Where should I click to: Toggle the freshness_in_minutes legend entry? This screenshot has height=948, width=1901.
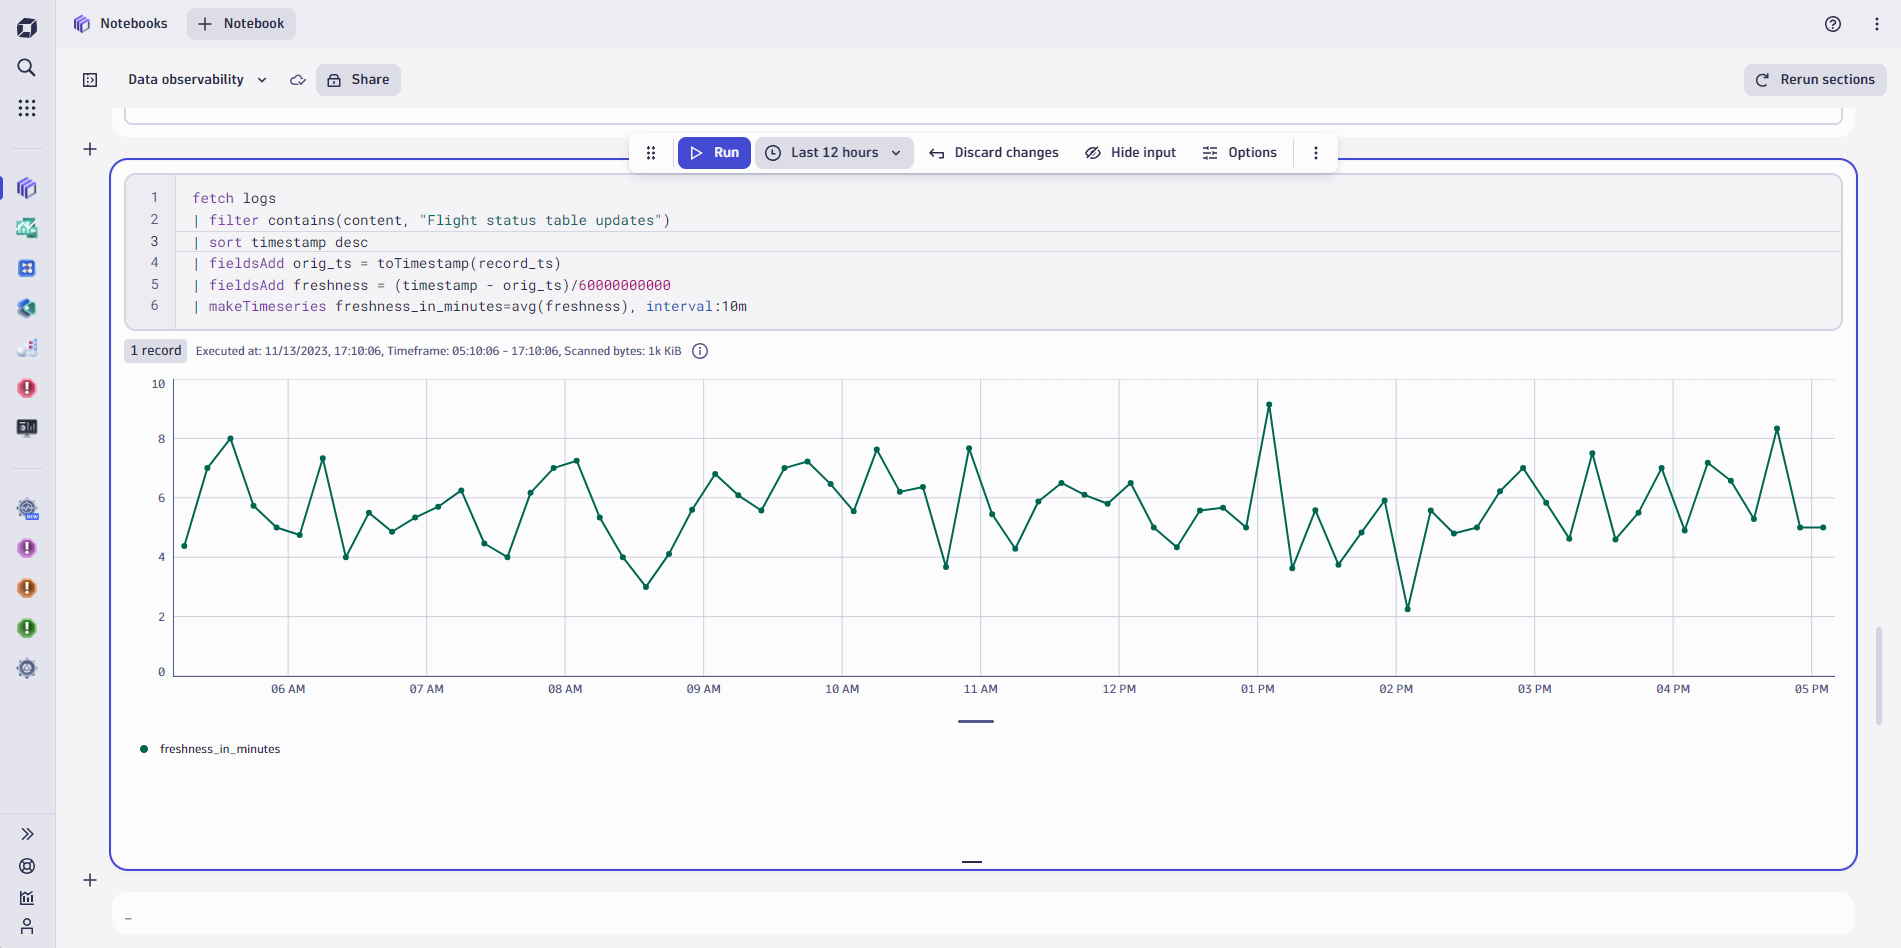tap(212, 748)
